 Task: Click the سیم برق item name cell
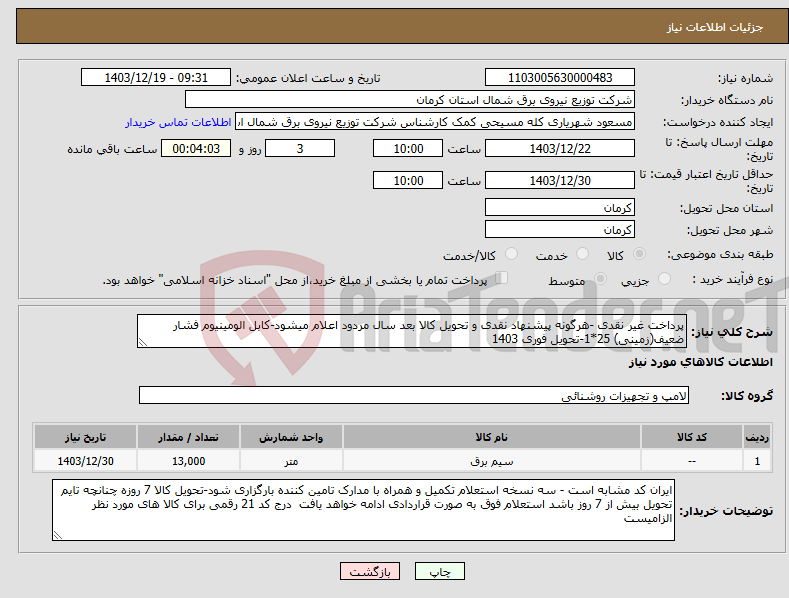pos(492,461)
